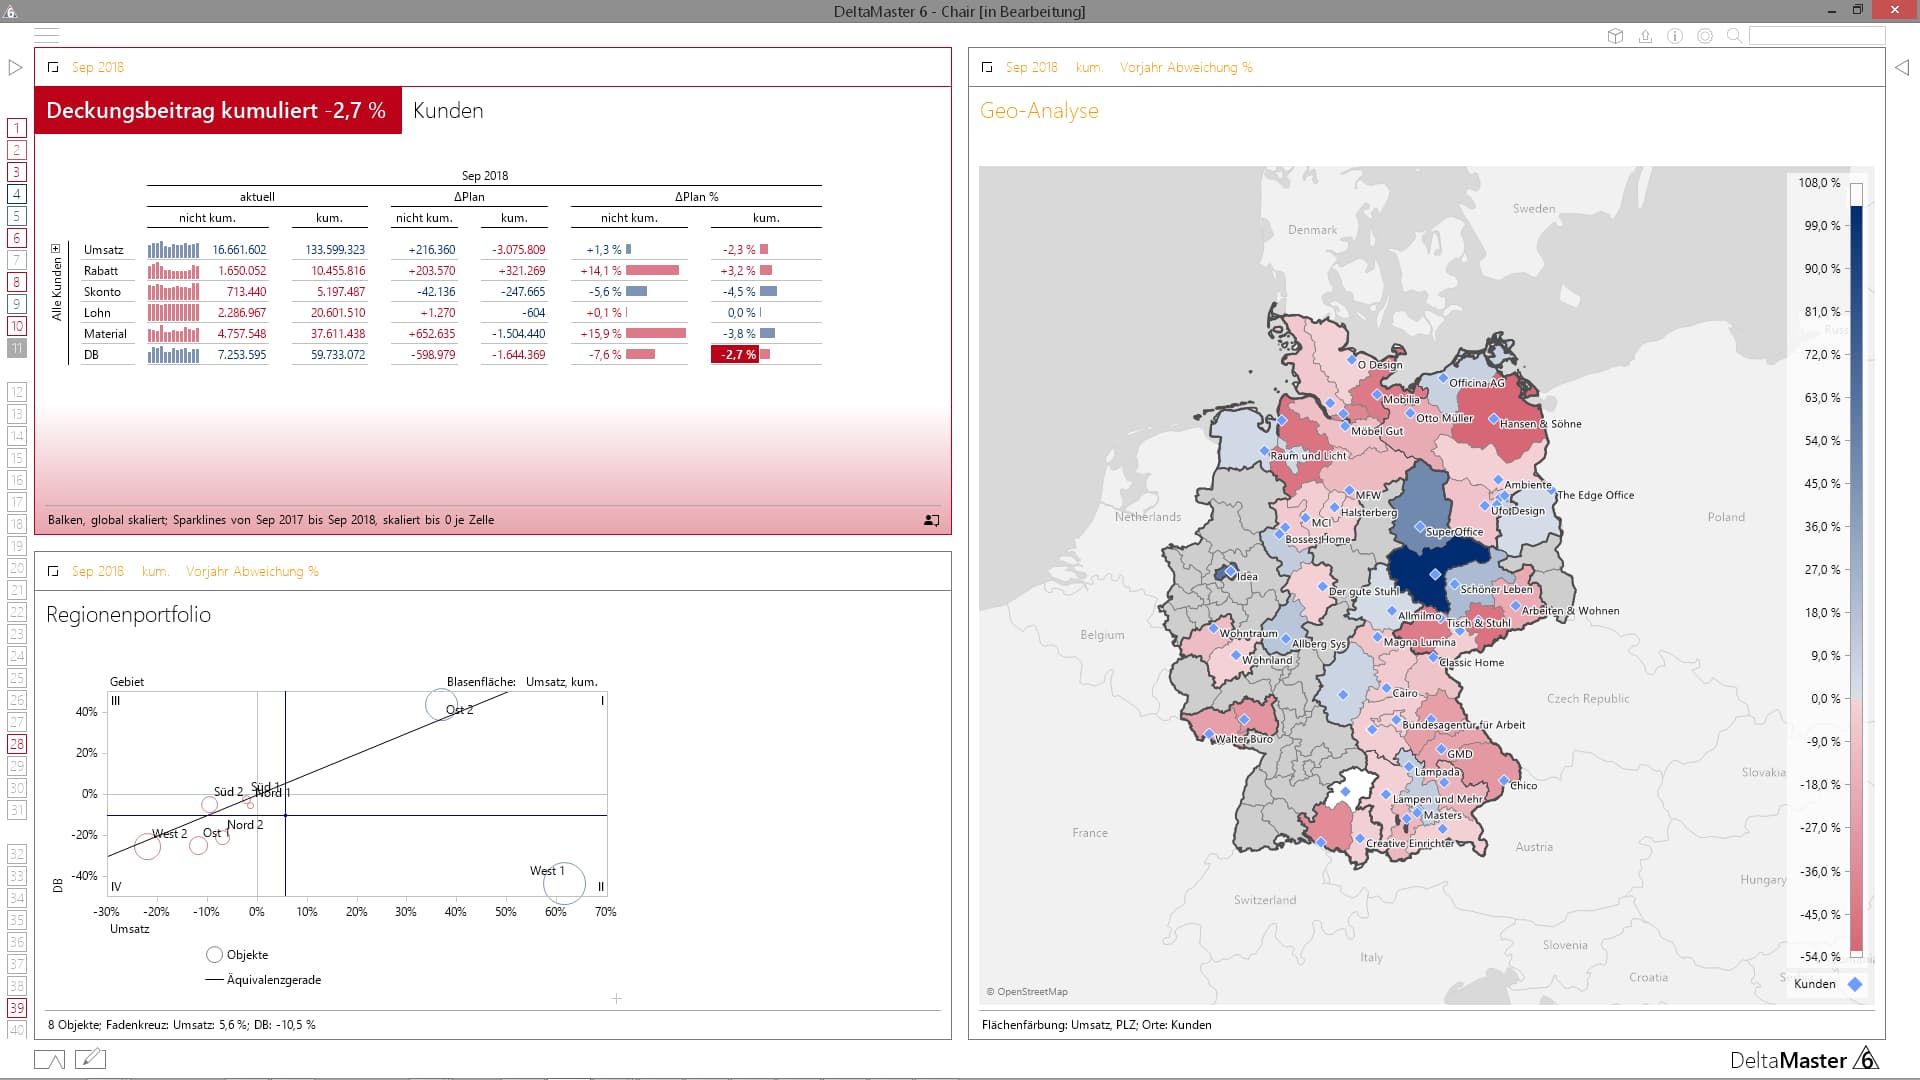Open report number 4 in the sidebar
The image size is (1920, 1080).
point(16,194)
